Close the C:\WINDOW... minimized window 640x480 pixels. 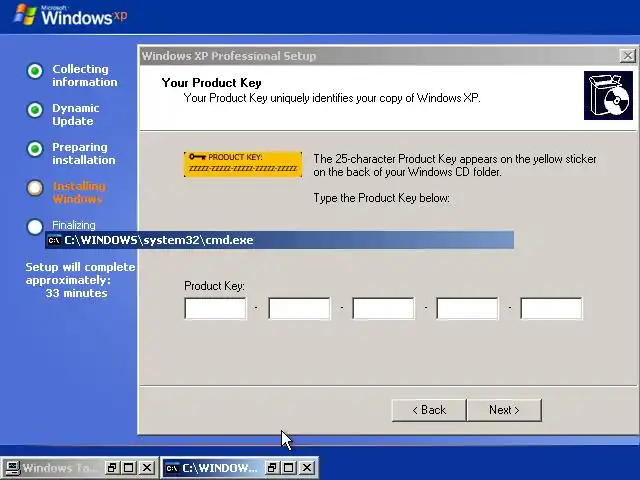coord(307,467)
